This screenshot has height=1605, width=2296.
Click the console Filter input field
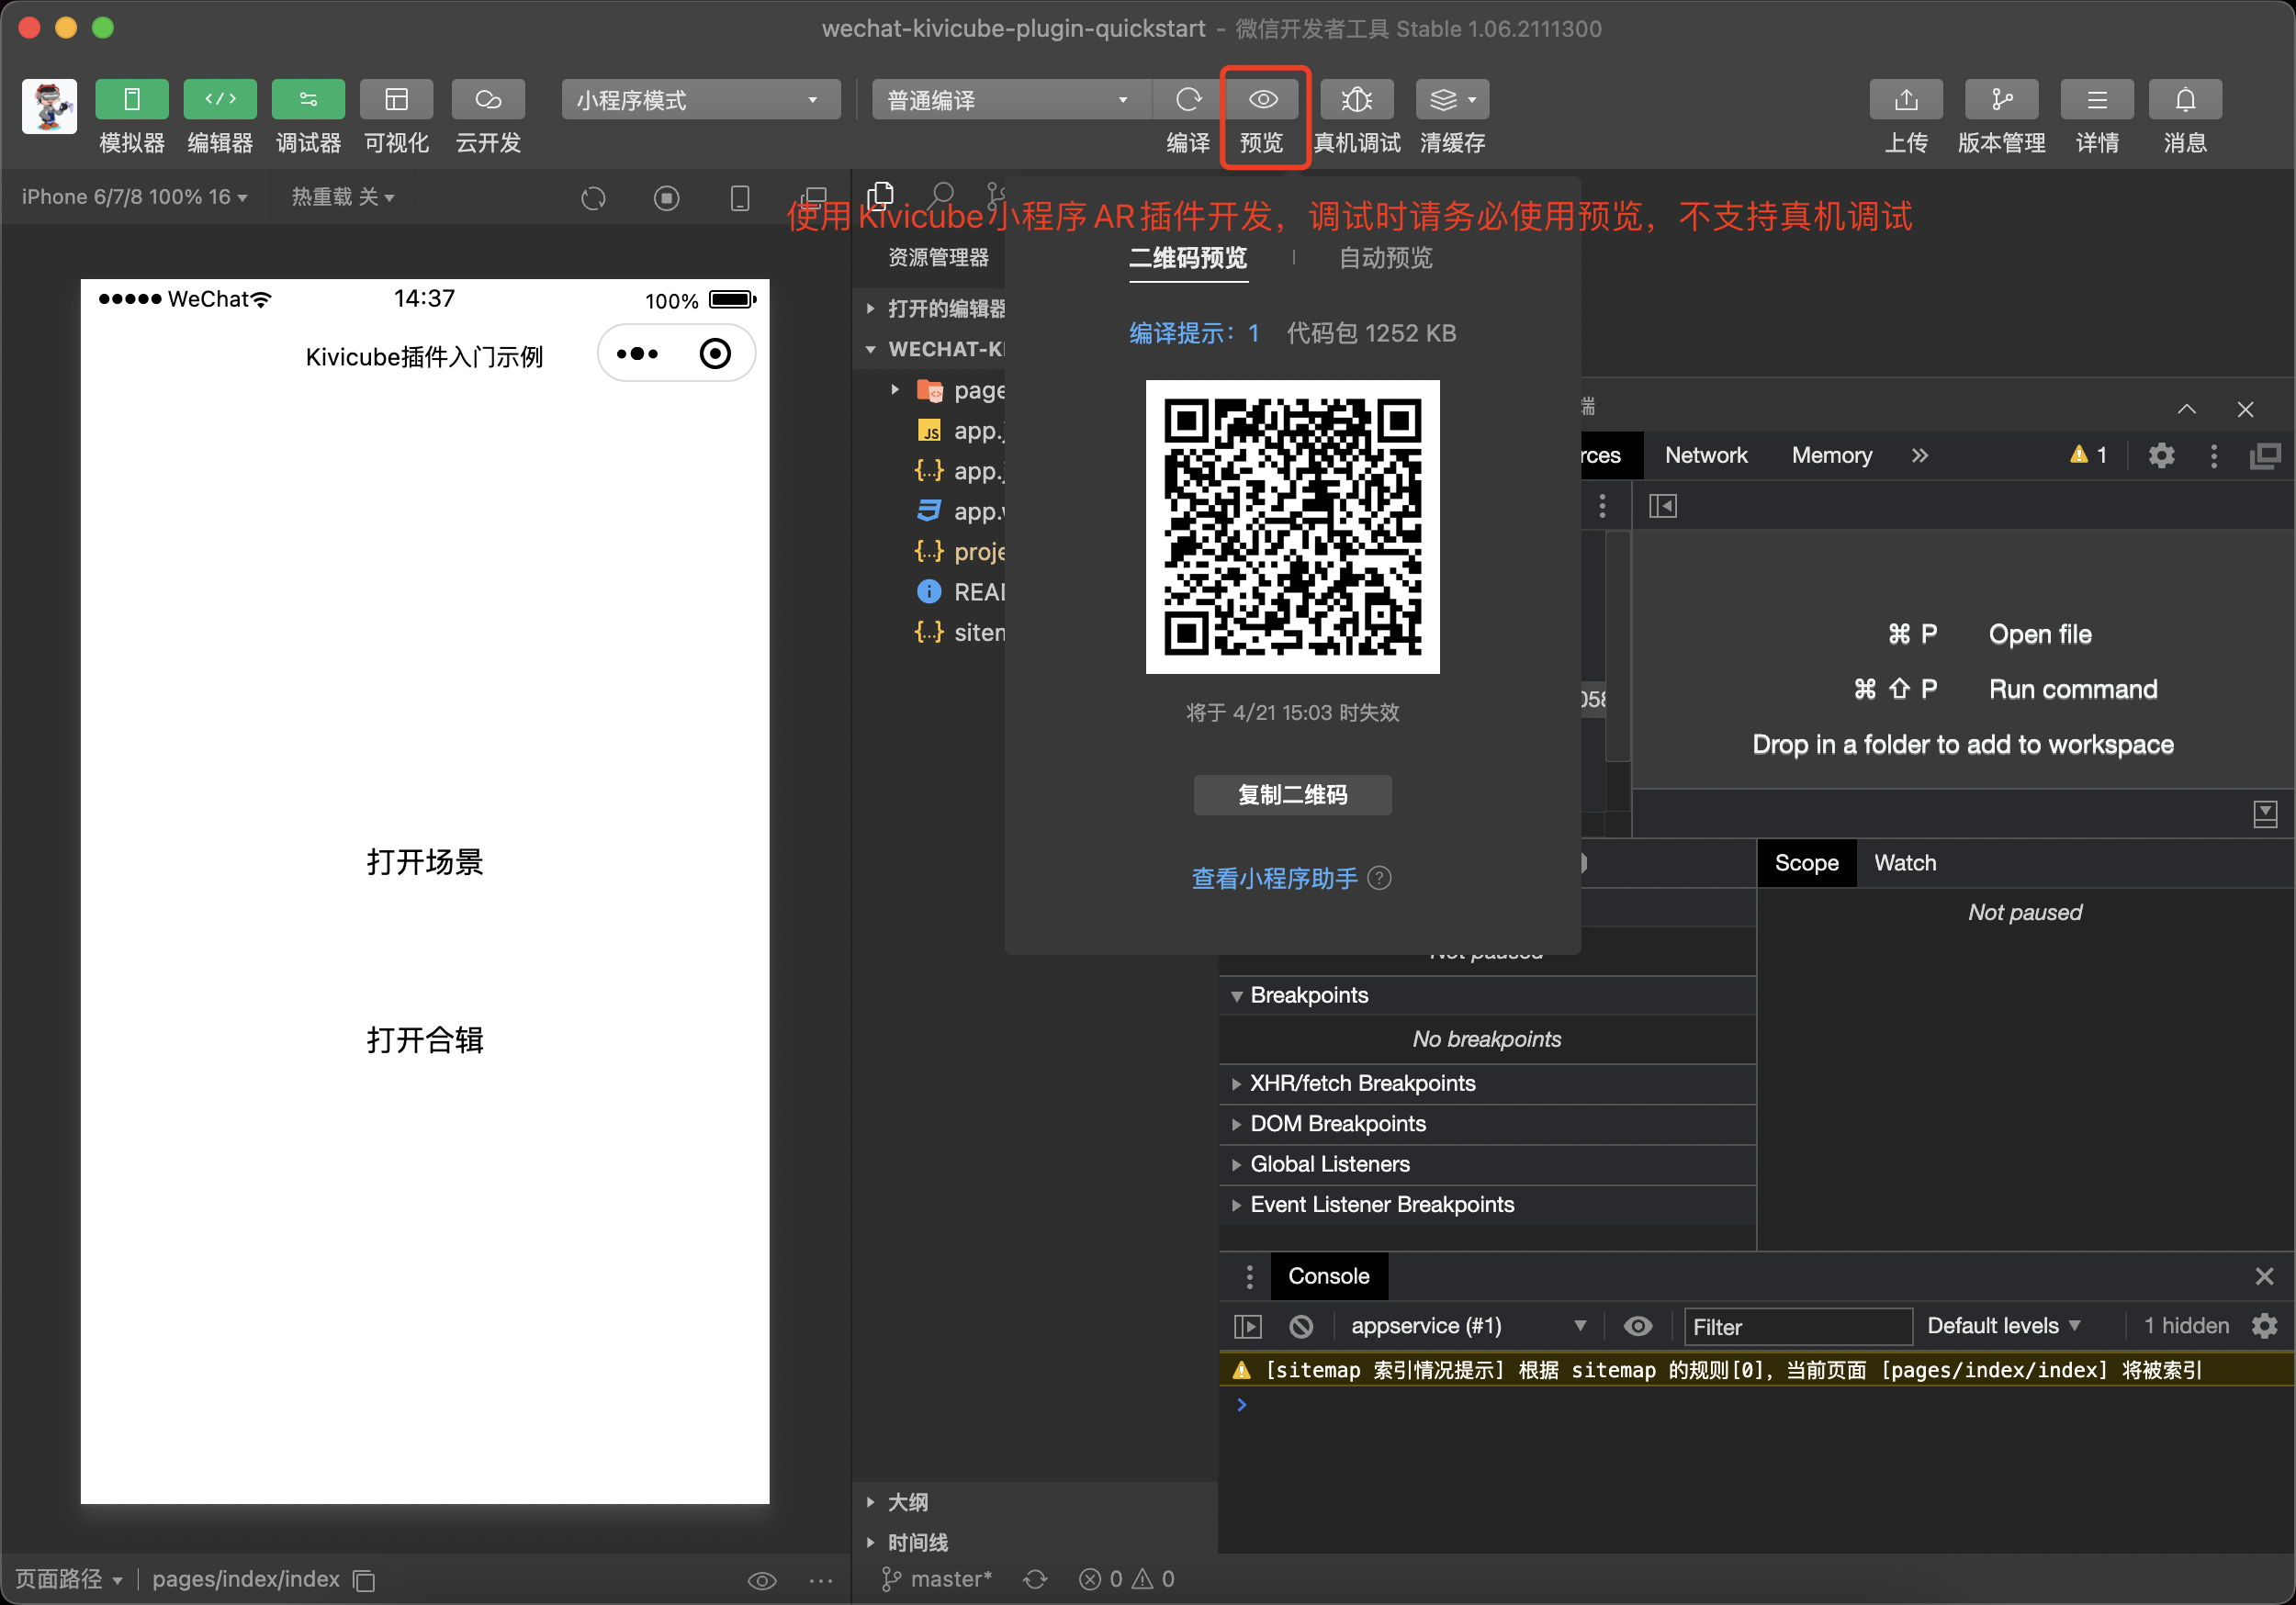1797,1326
